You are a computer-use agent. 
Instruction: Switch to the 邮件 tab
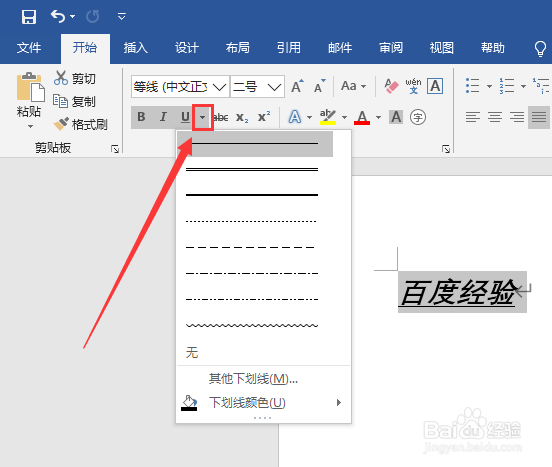click(340, 48)
